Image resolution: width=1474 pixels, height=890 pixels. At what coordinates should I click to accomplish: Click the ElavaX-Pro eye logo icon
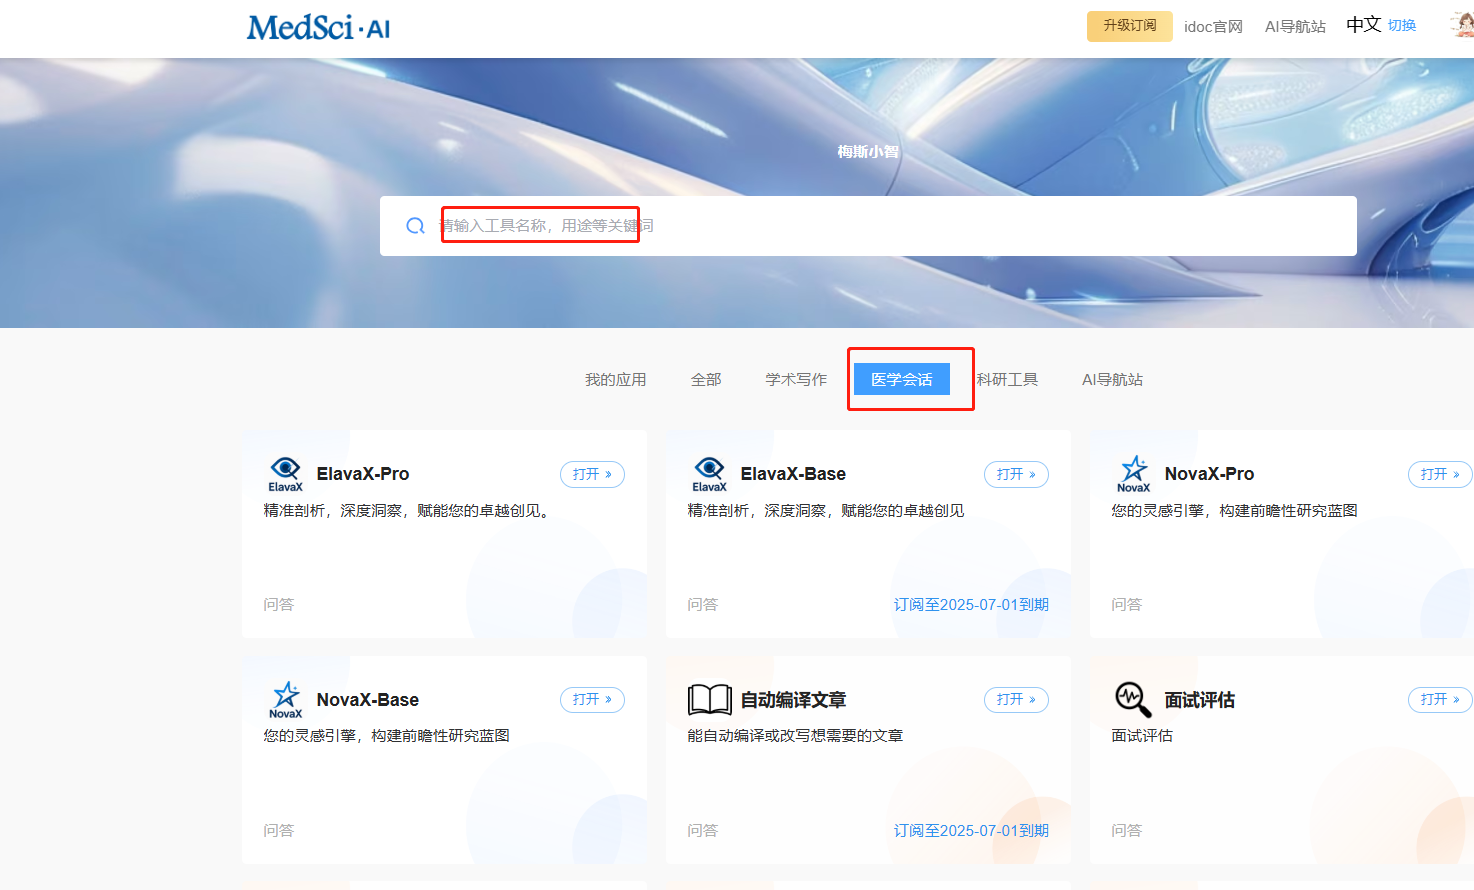click(x=285, y=474)
